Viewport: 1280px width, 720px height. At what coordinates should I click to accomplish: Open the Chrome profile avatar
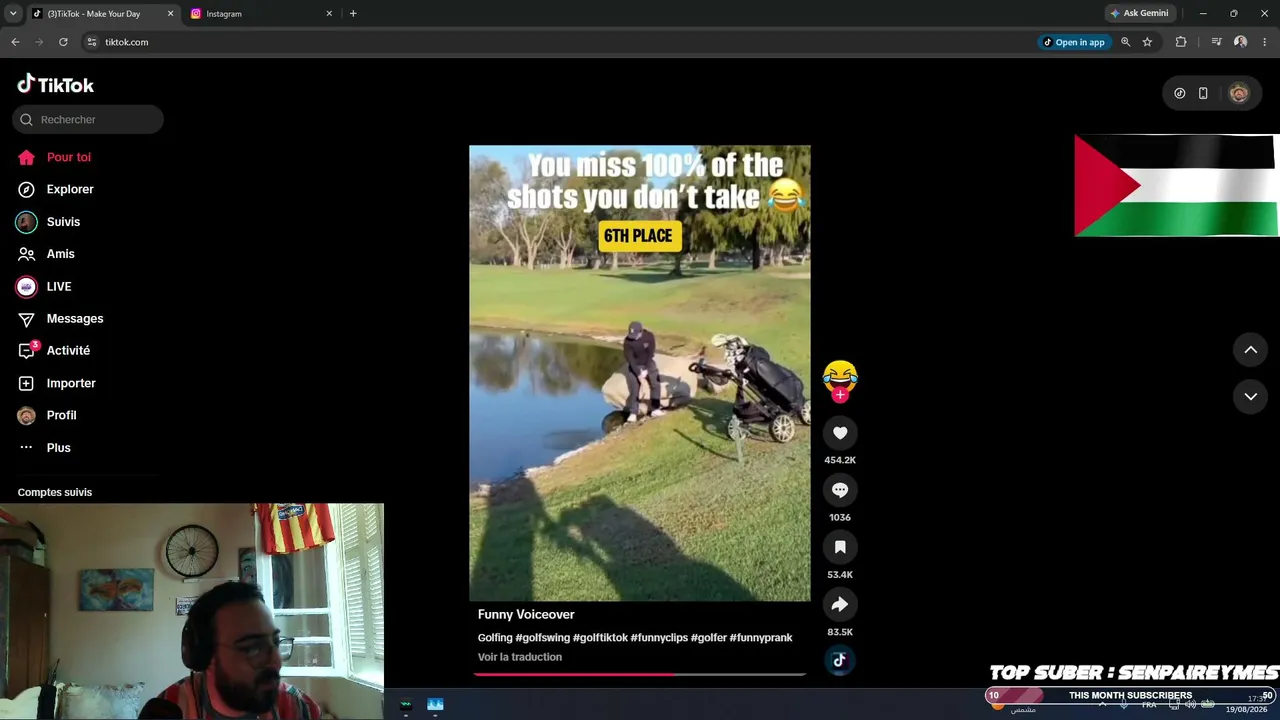click(x=1240, y=42)
